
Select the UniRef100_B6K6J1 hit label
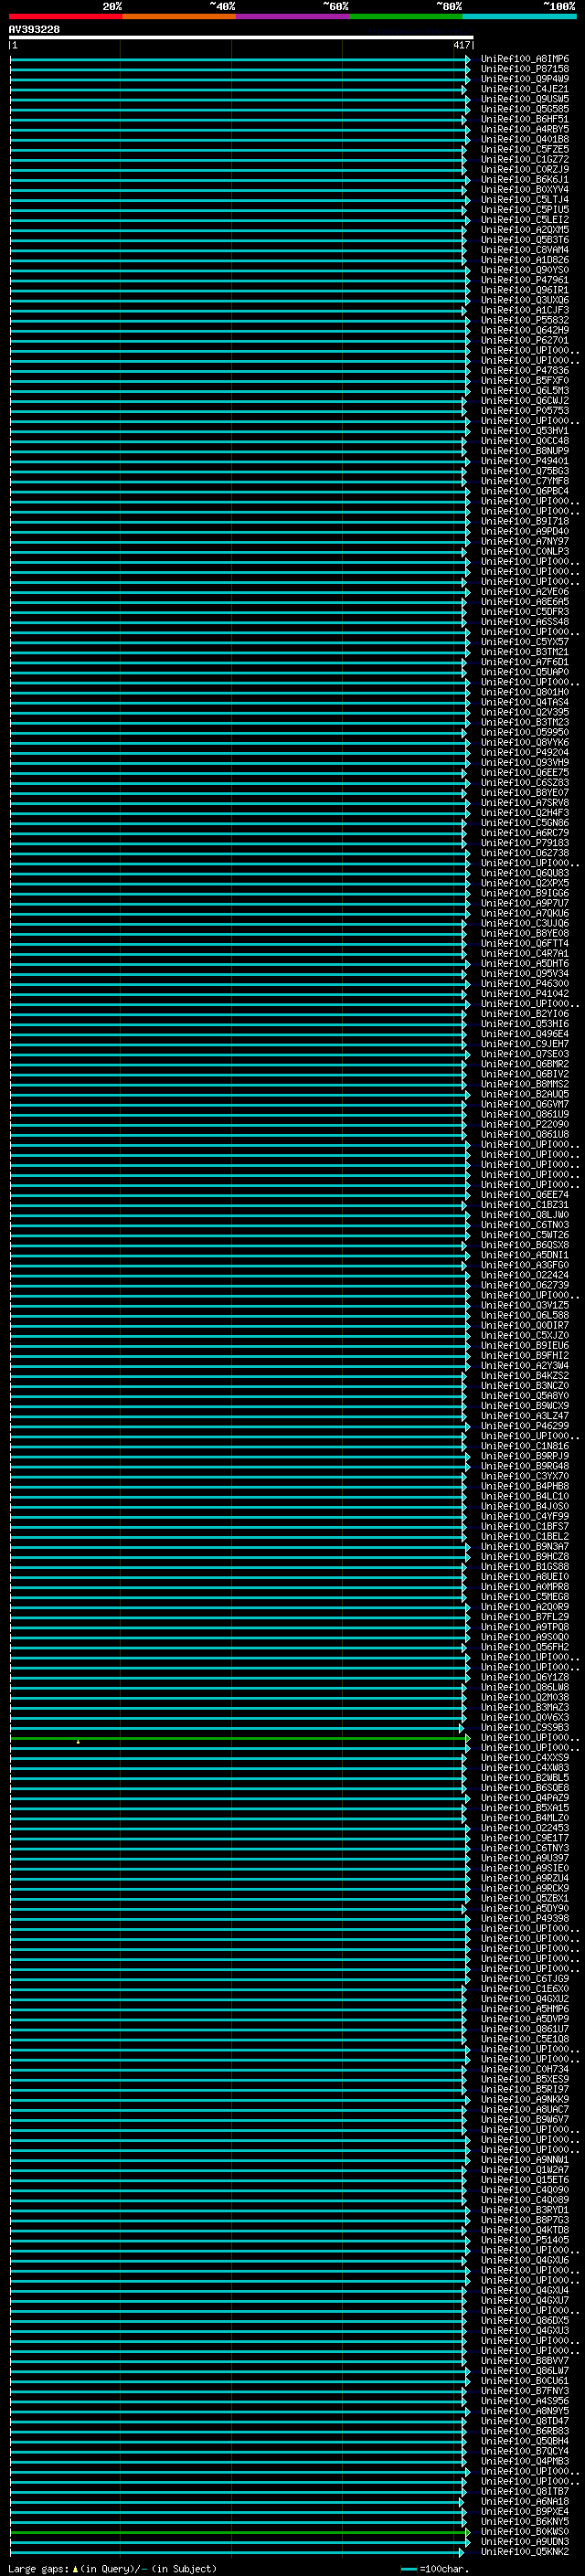(x=525, y=180)
